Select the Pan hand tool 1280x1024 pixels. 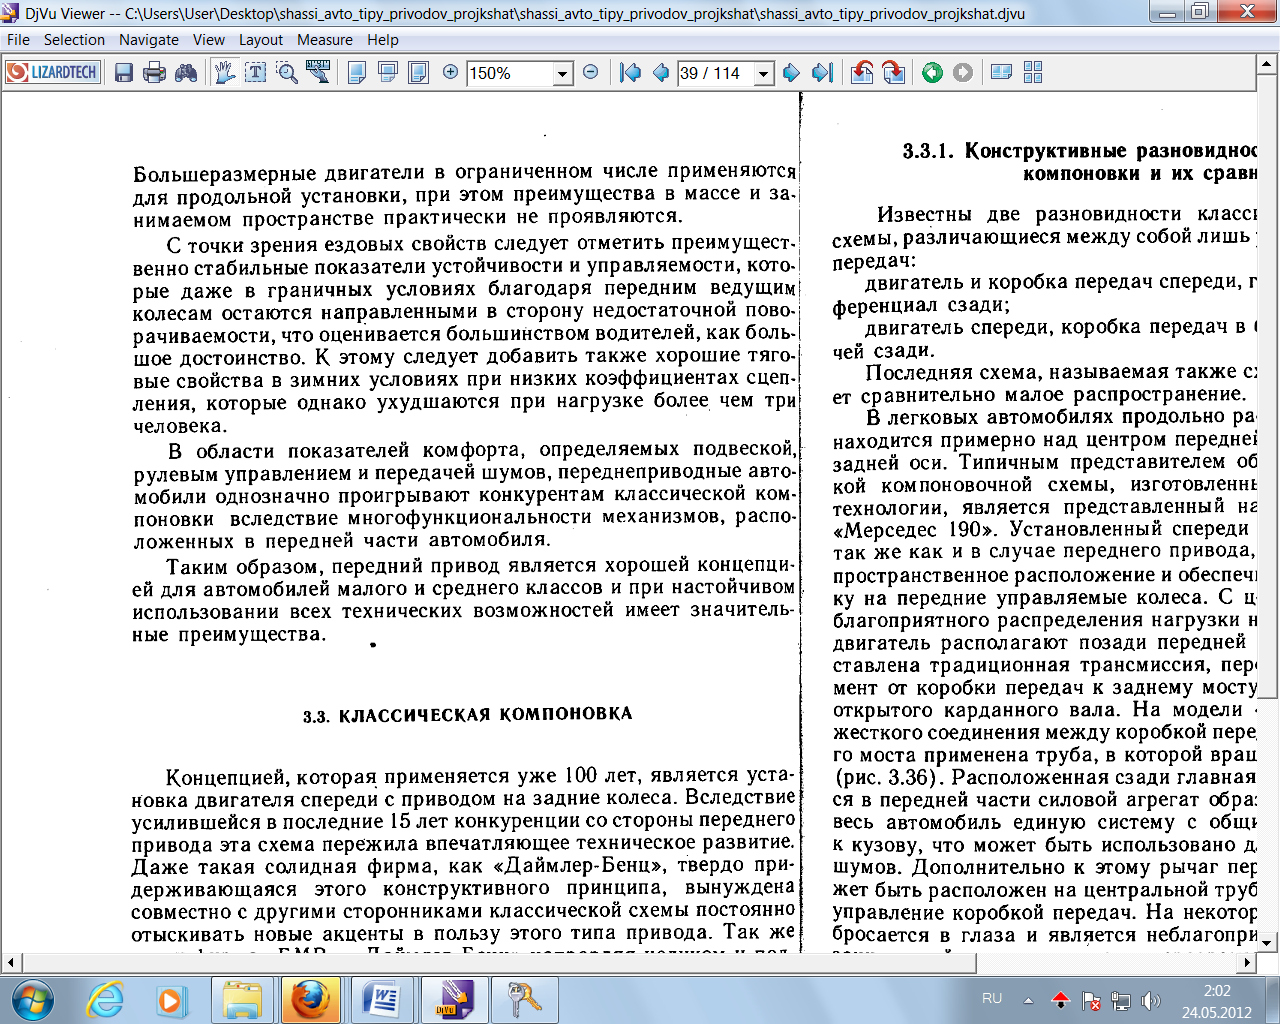pos(225,73)
